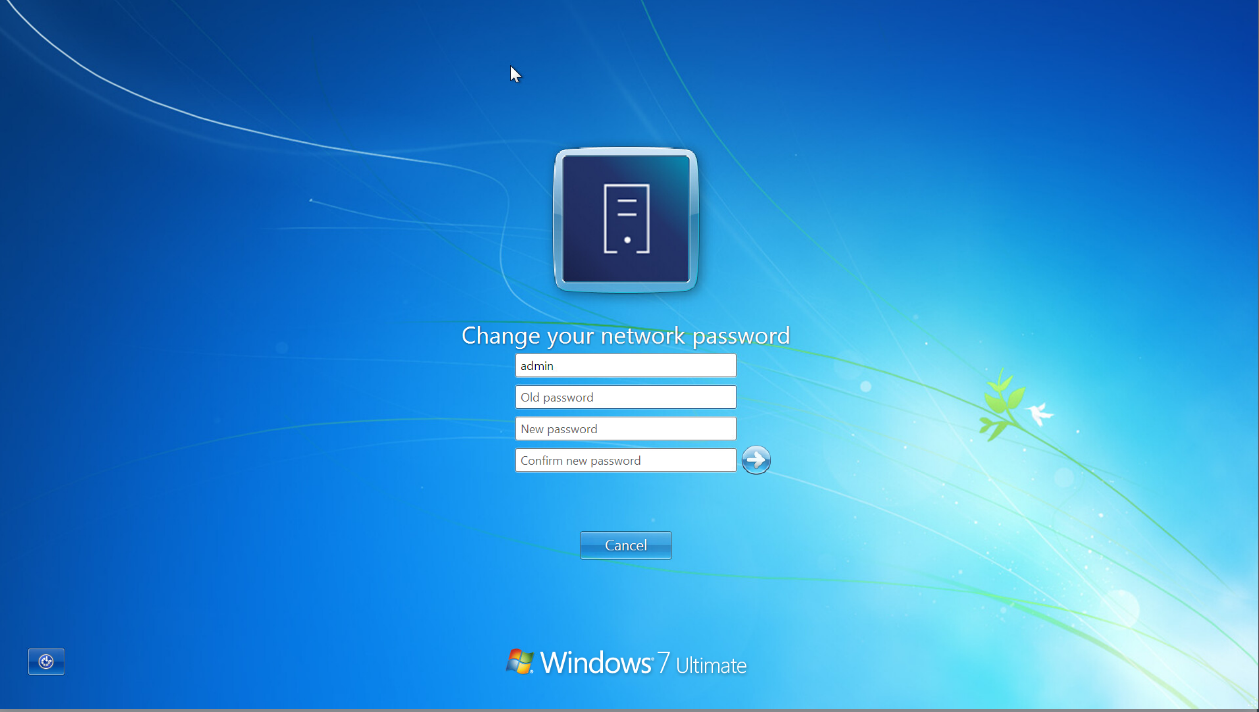Image resolution: width=1259 pixels, height=712 pixels.
Task: Activate the Old password entry box
Action: click(625, 397)
